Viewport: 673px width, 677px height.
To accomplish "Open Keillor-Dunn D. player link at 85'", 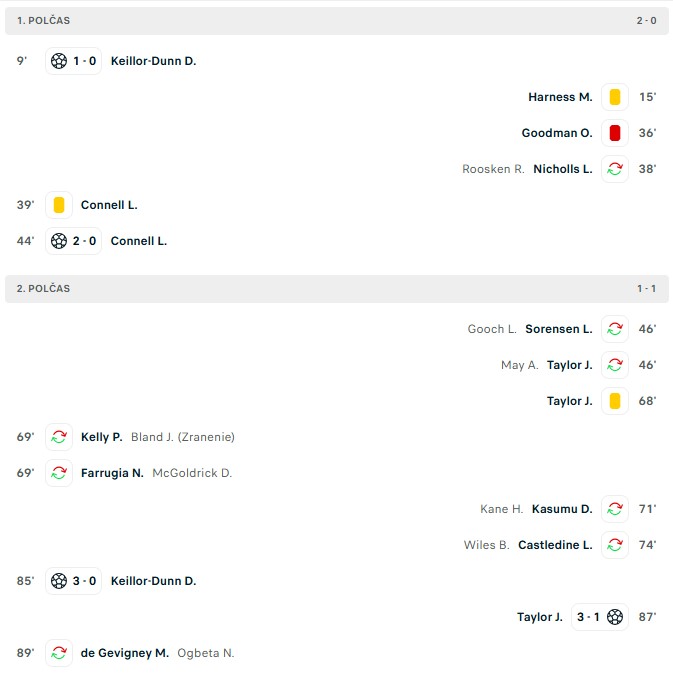I will [153, 581].
